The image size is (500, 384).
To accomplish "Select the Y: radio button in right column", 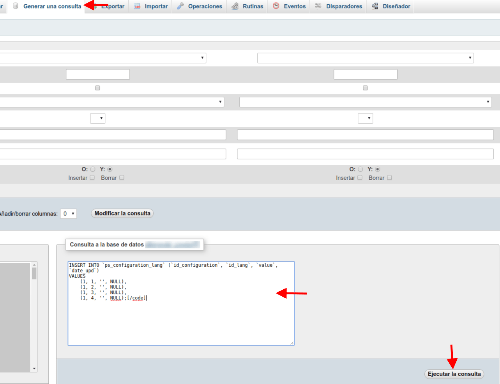I will [x=377, y=169].
